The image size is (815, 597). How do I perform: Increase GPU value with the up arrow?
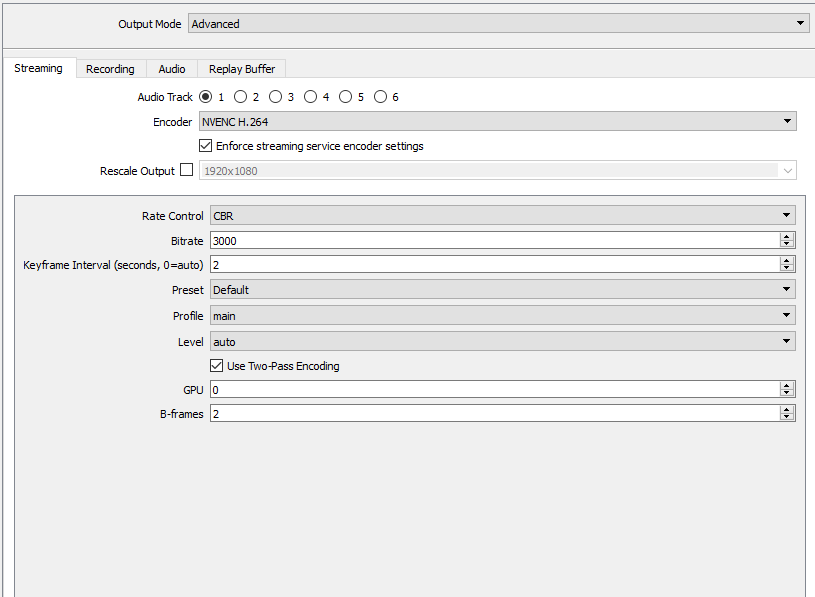[x=787, y=386]
